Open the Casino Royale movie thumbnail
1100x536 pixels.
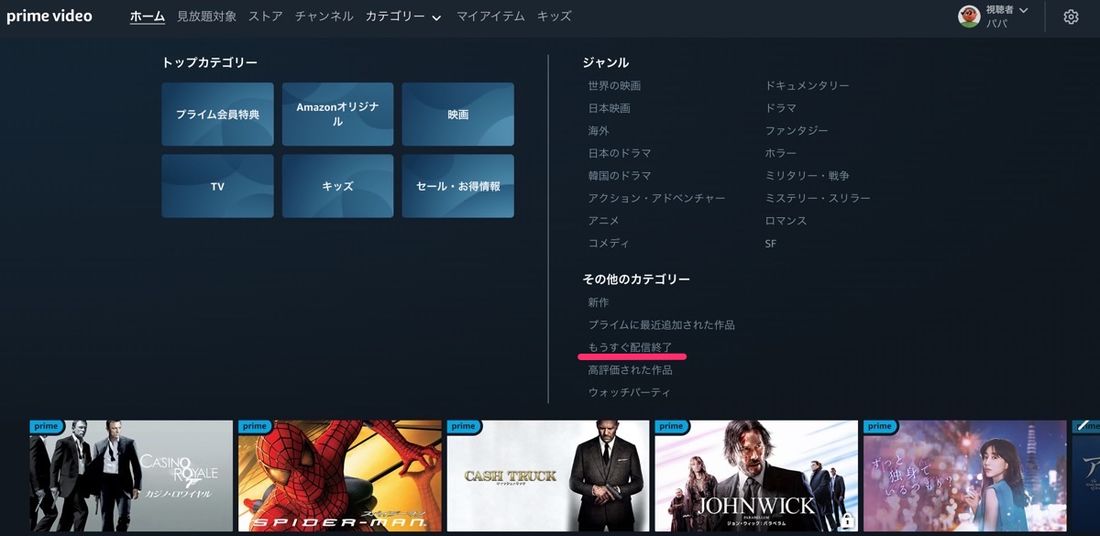[x=131, y=476]
